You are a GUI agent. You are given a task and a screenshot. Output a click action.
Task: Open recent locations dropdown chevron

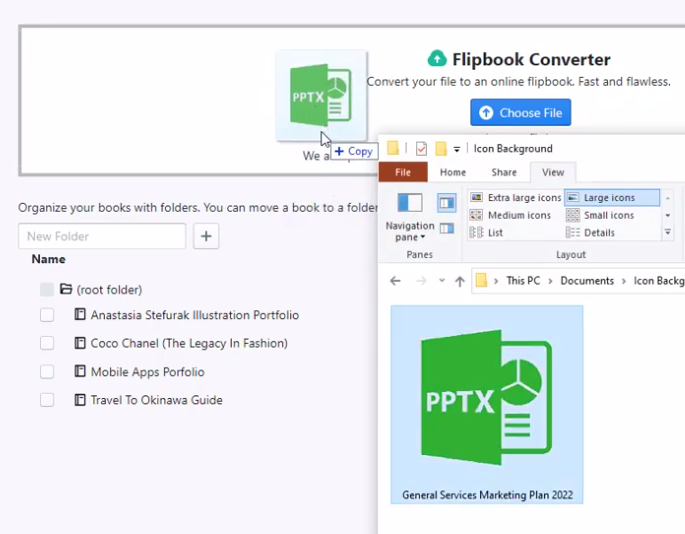(x=442, y=281)
